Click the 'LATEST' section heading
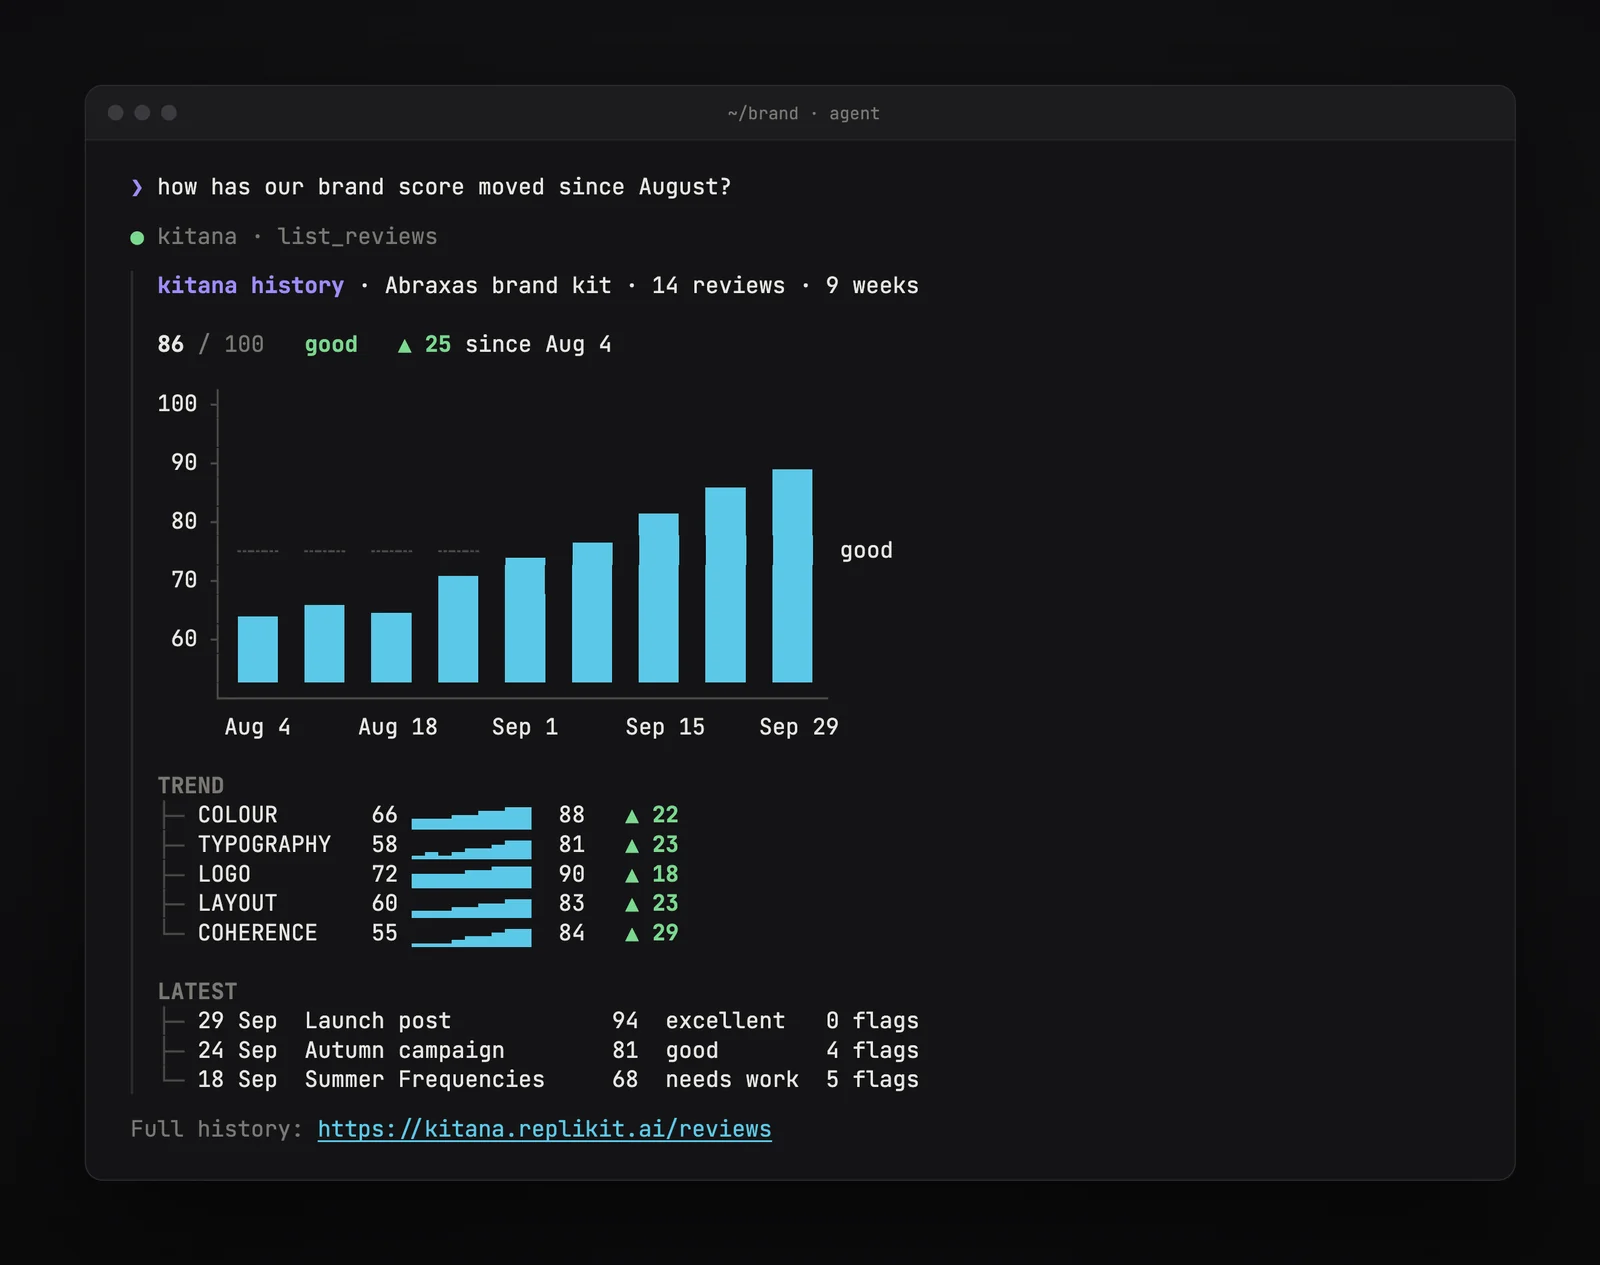The height and width of the screenshot is (1265, 1600). 197,992
